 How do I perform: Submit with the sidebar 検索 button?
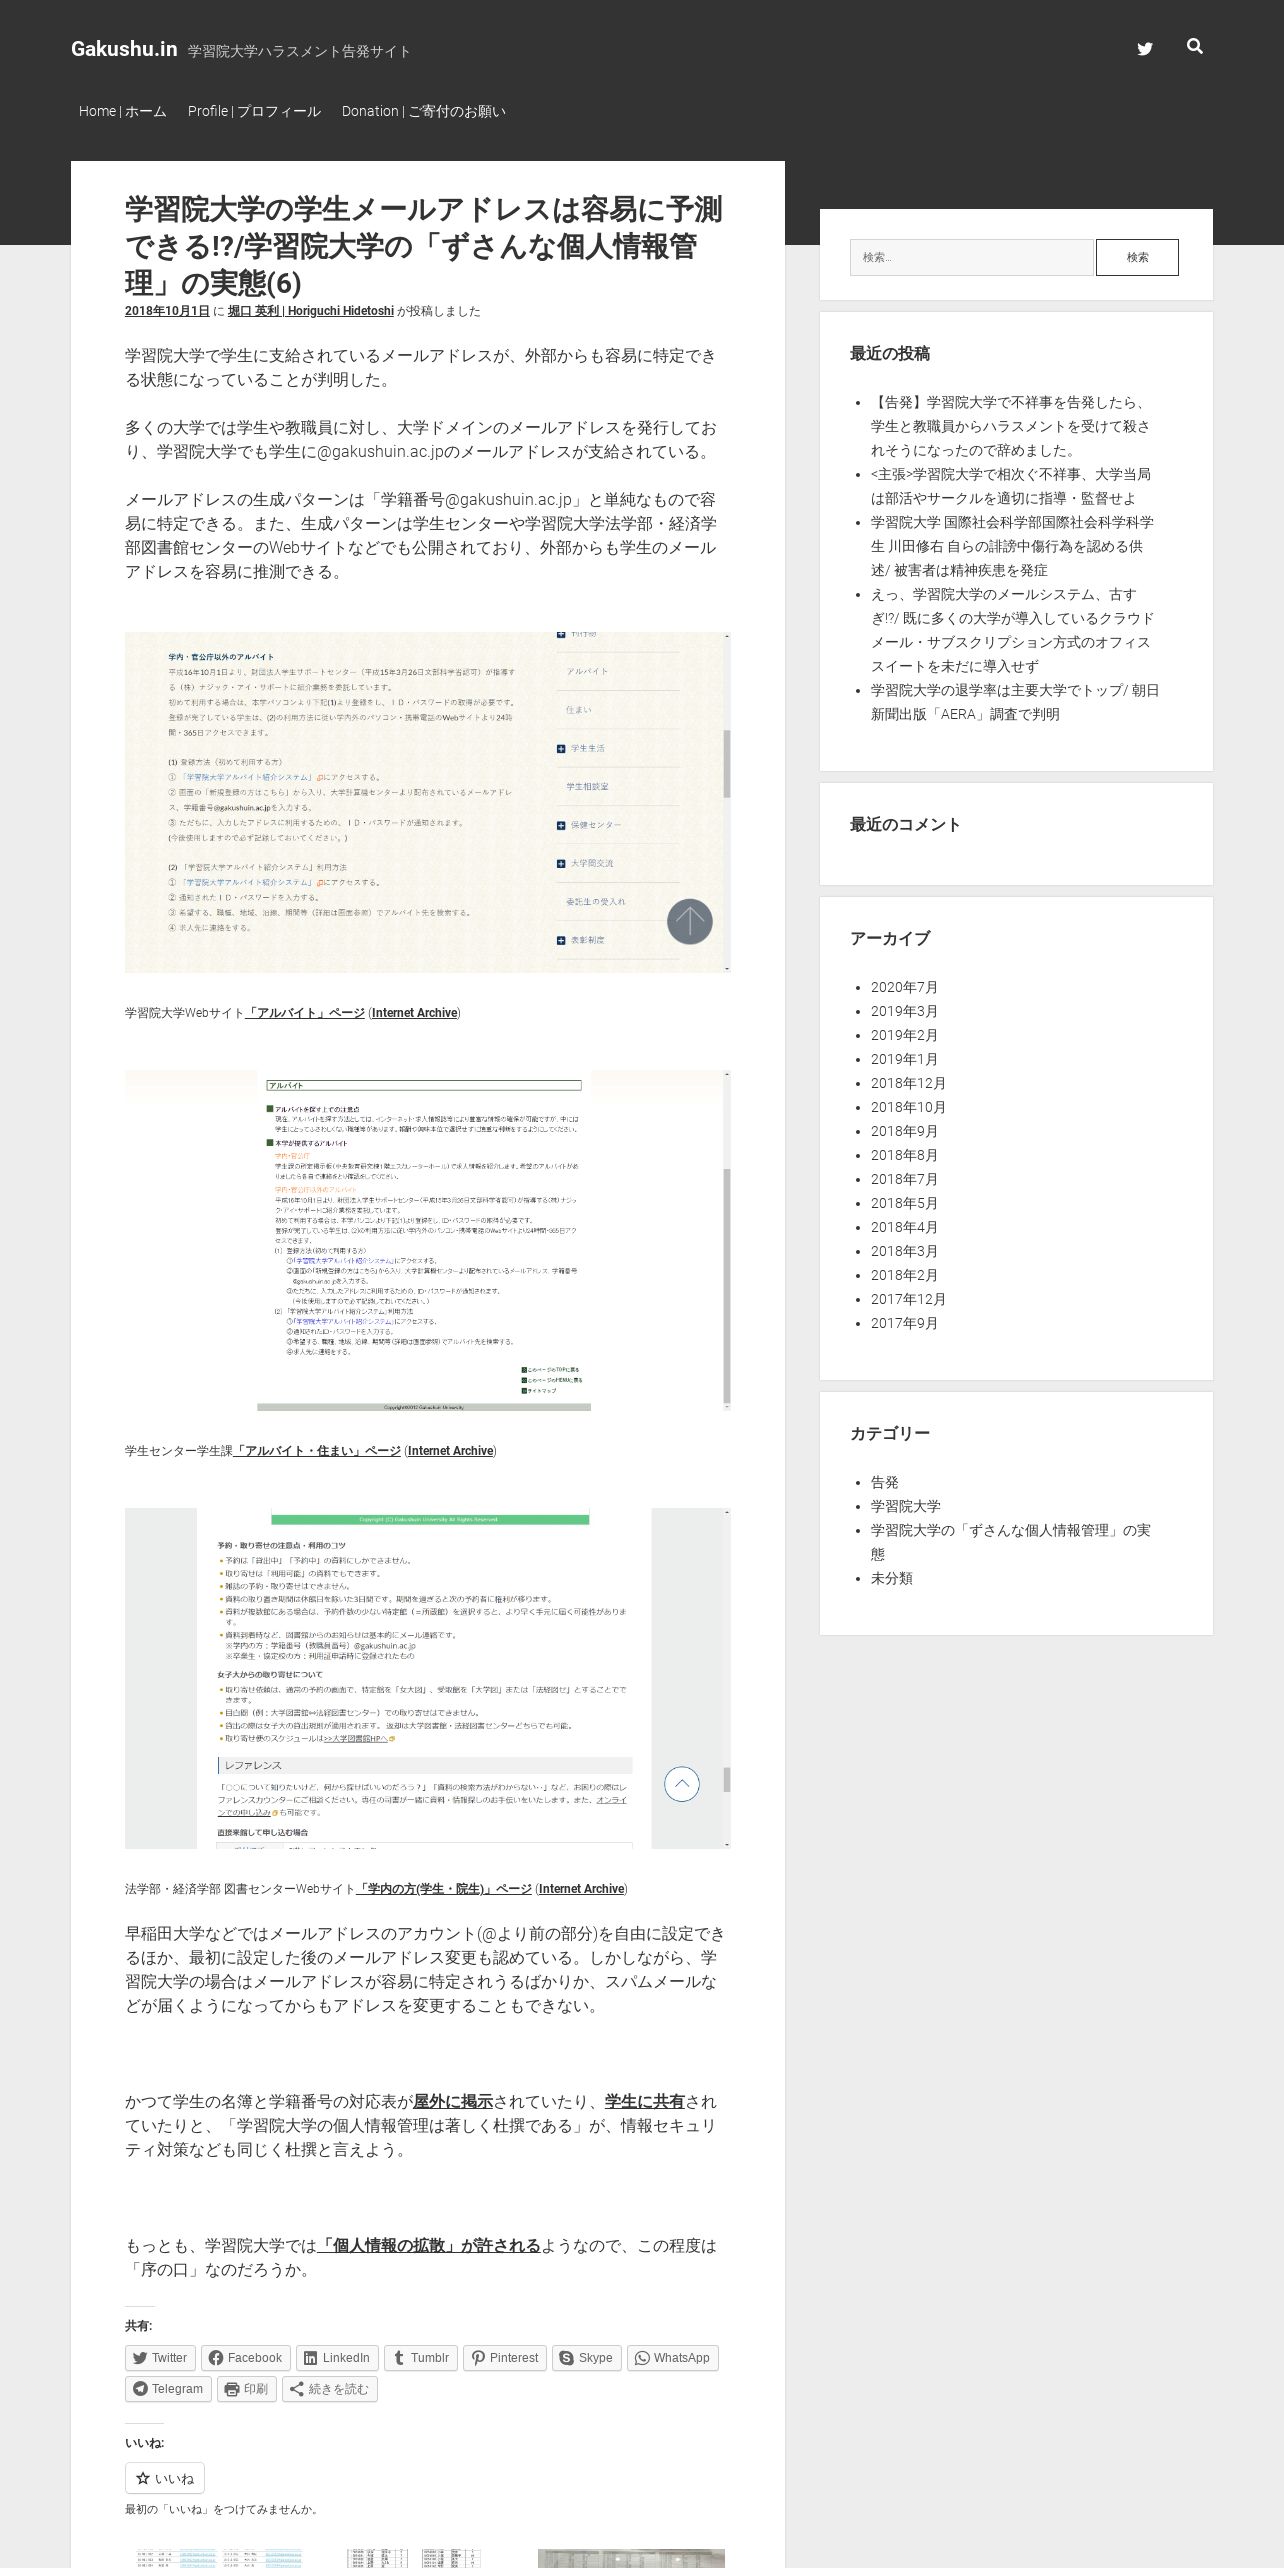pyautogui.click(x=1137, y=257)
